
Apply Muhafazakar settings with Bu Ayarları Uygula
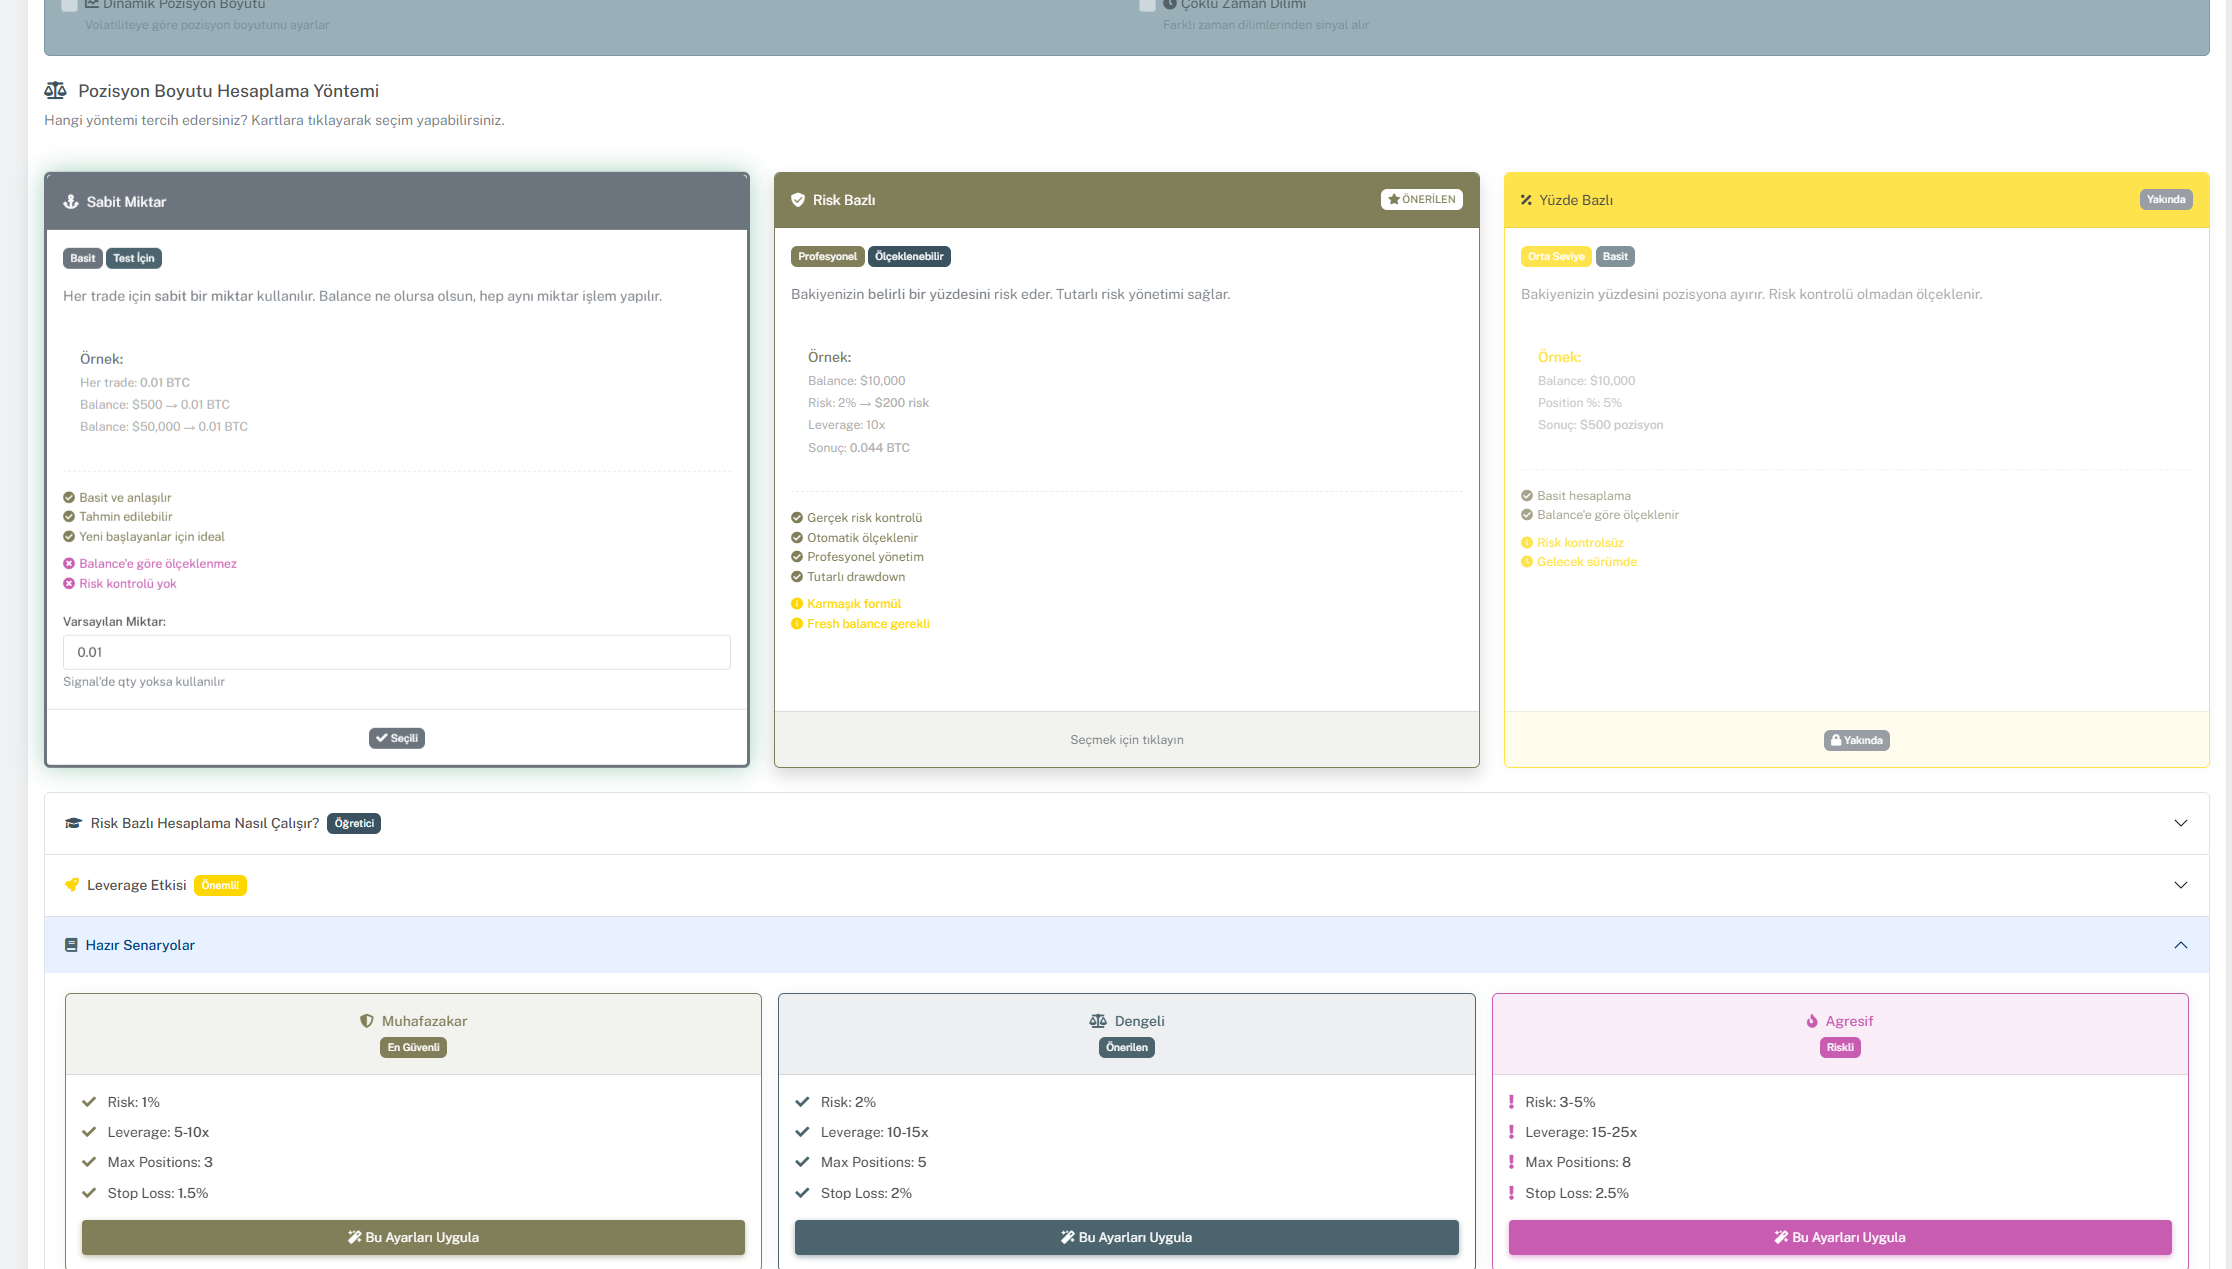click(413, 1237)
